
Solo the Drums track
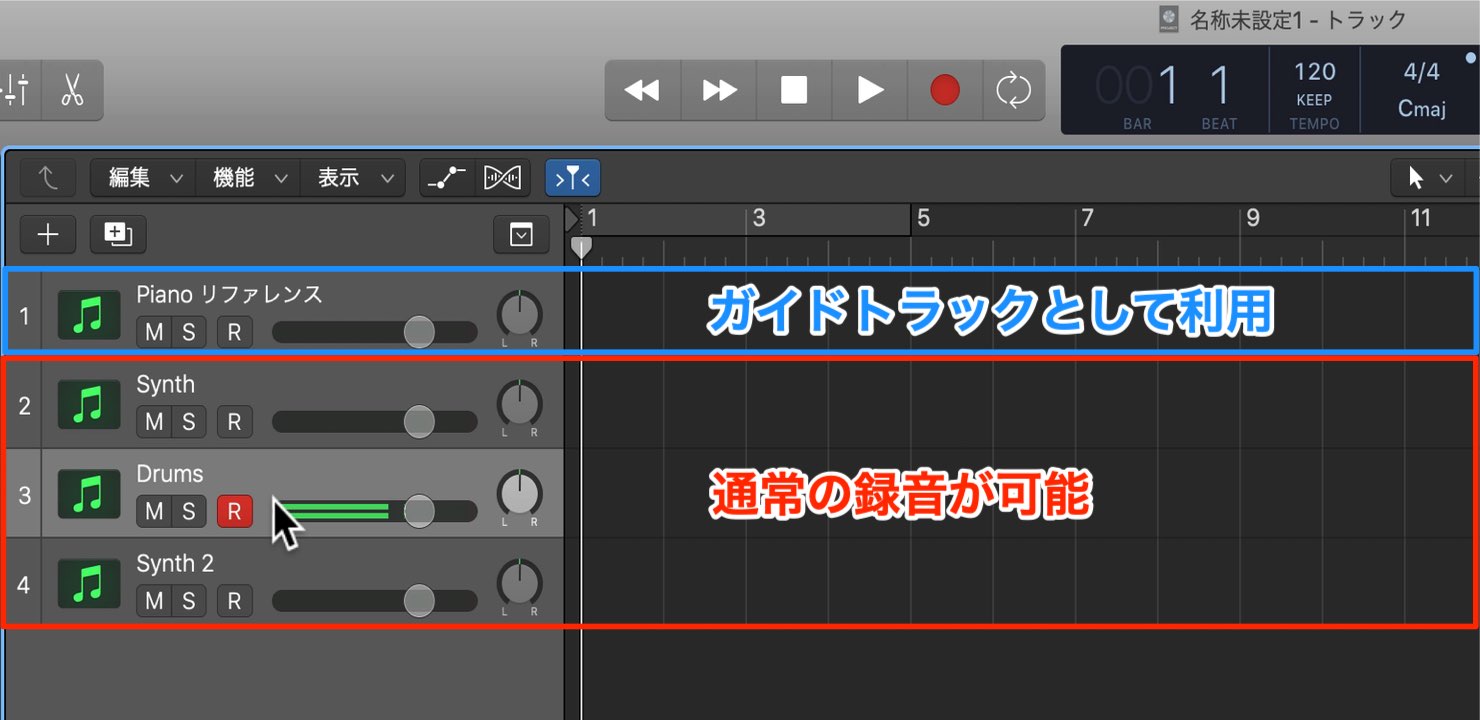[188, 512]
